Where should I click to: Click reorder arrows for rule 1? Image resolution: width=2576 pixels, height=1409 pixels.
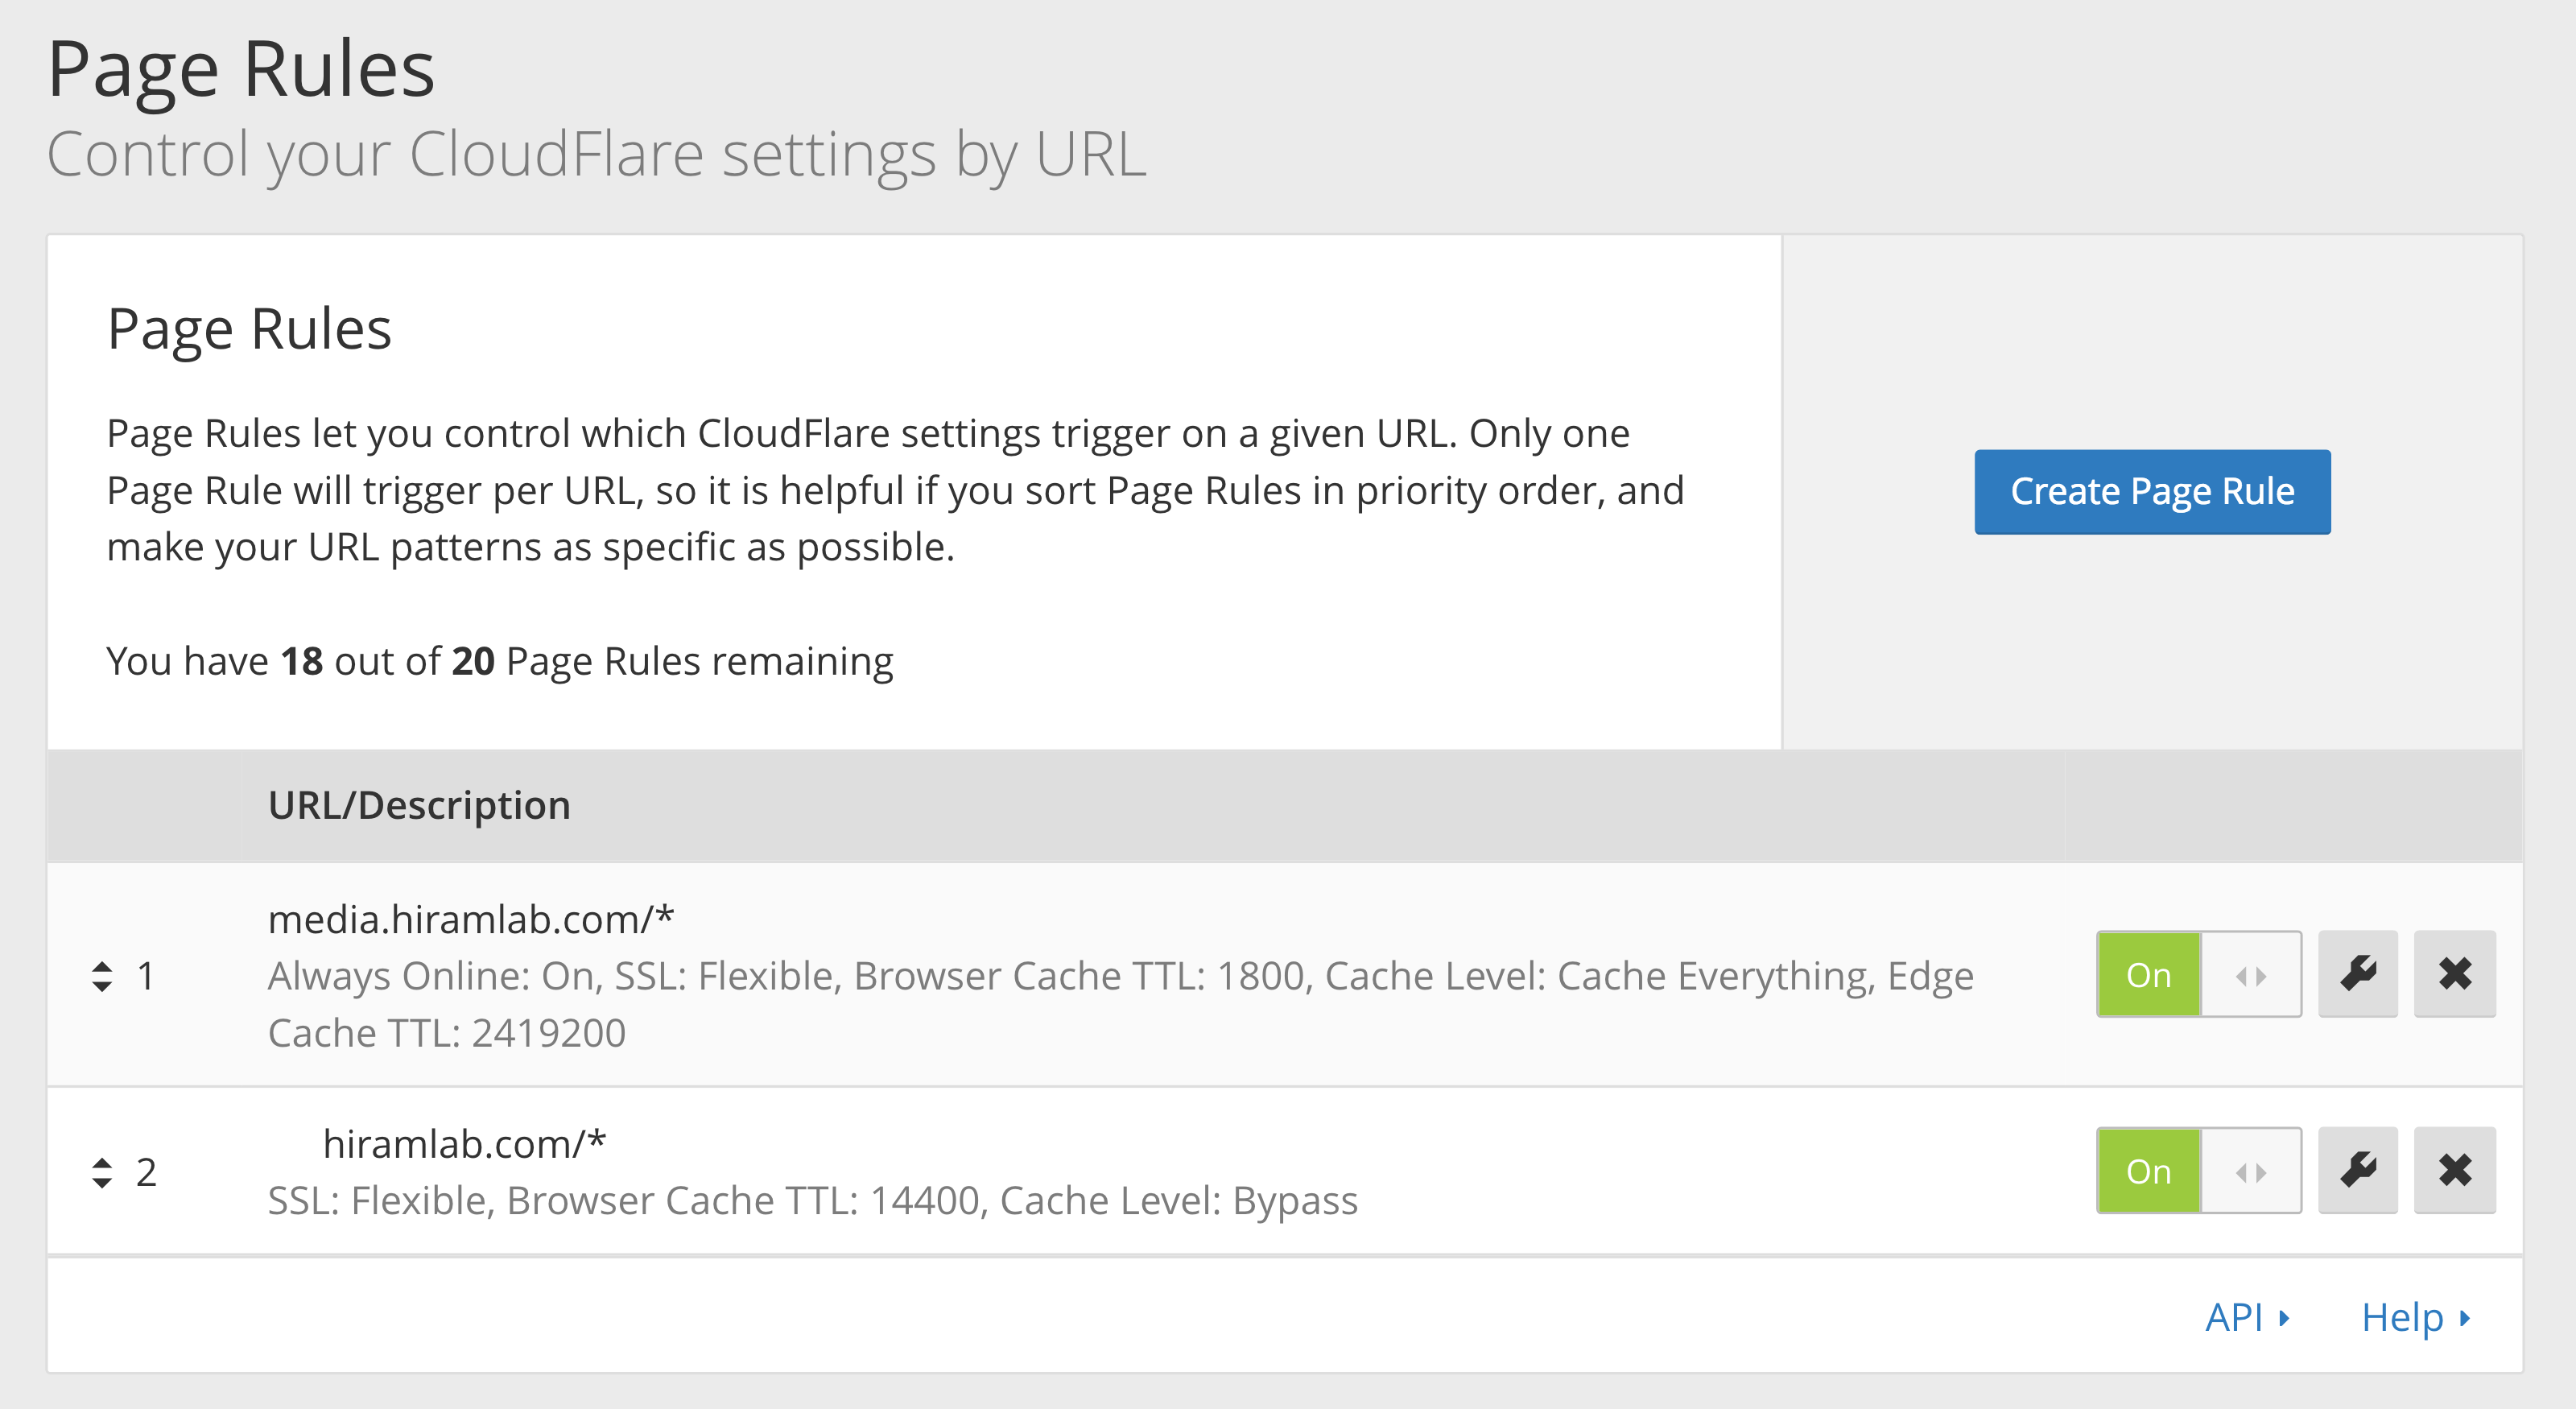(102, 976)
